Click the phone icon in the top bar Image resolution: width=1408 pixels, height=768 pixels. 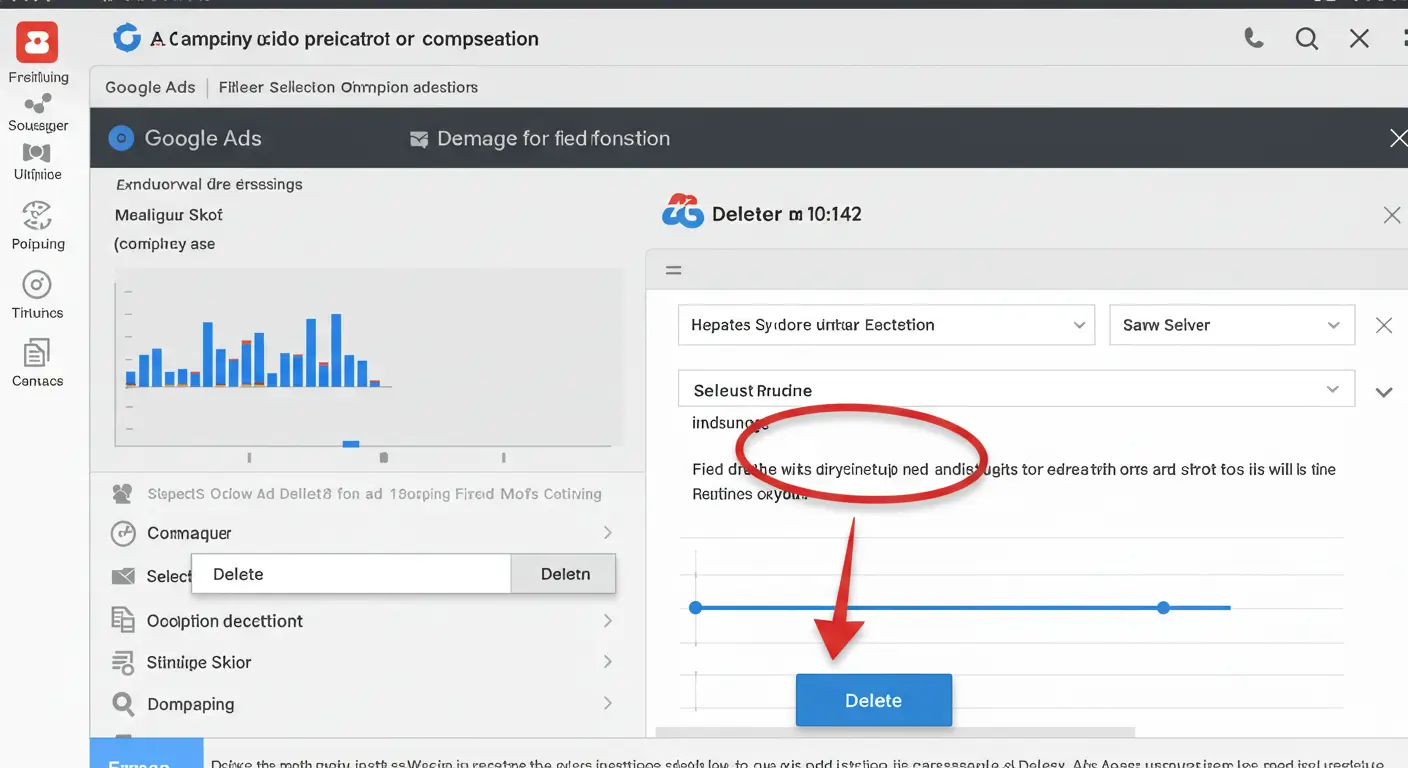pos(1253,37)
